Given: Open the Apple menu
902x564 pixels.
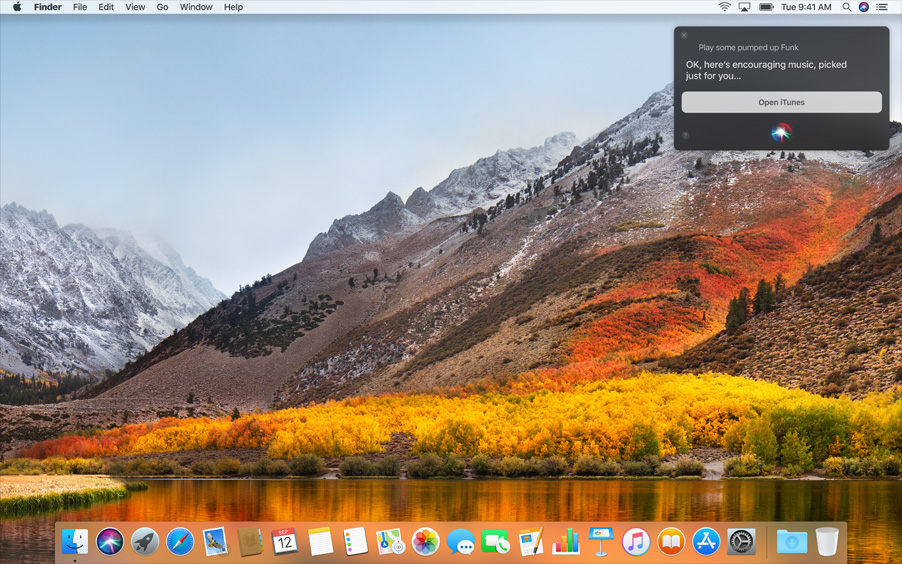Looking at the screenshot, I should tap(16, 7).
